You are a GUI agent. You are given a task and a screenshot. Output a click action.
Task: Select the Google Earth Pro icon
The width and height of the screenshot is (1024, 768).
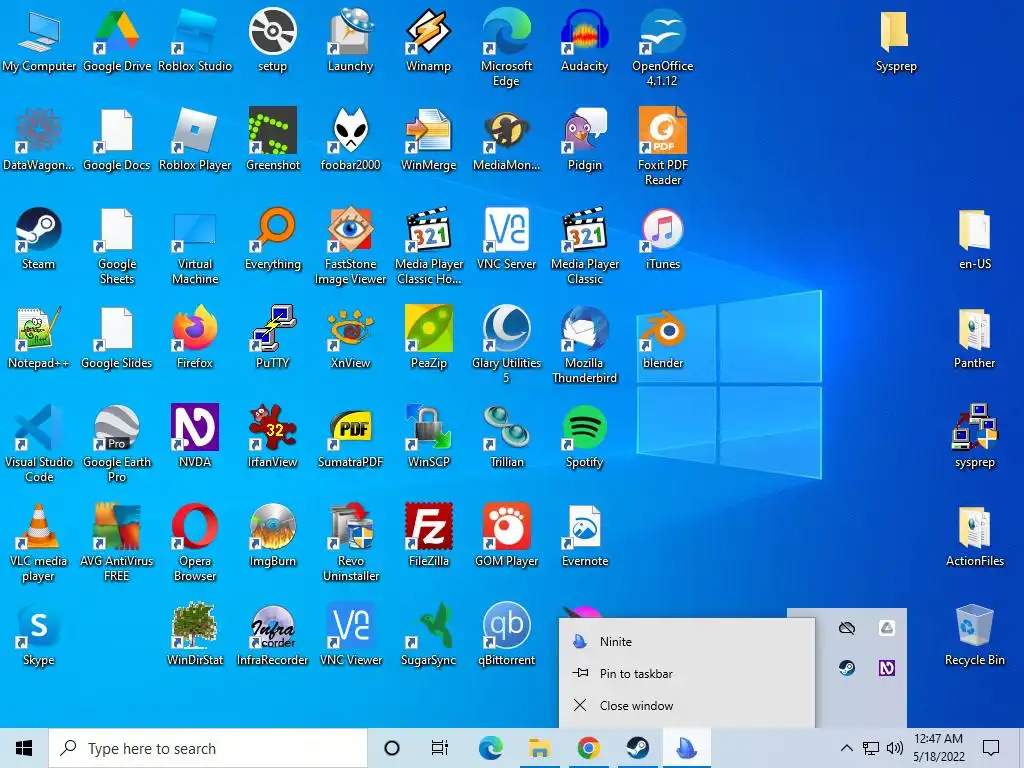point(117,444)
